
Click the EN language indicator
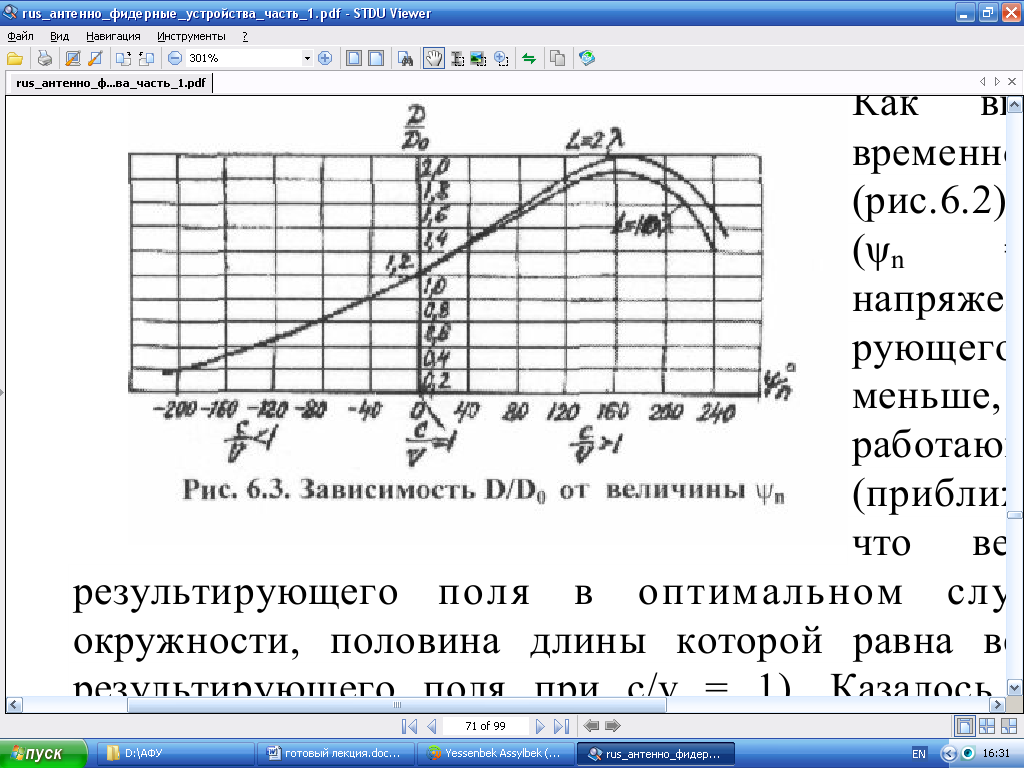click(918, 754)
